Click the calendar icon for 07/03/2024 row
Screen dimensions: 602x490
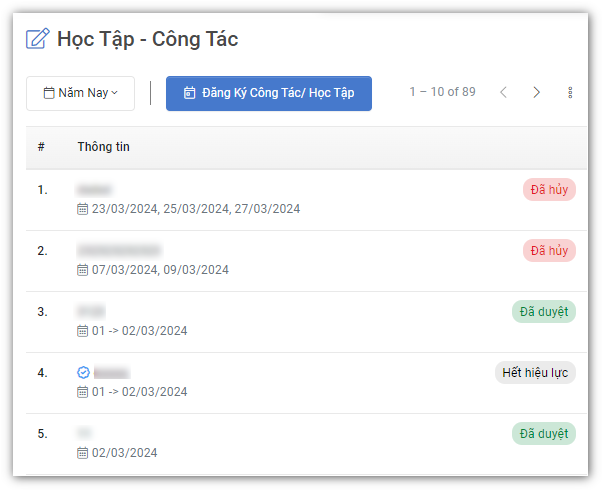(83, 270)
